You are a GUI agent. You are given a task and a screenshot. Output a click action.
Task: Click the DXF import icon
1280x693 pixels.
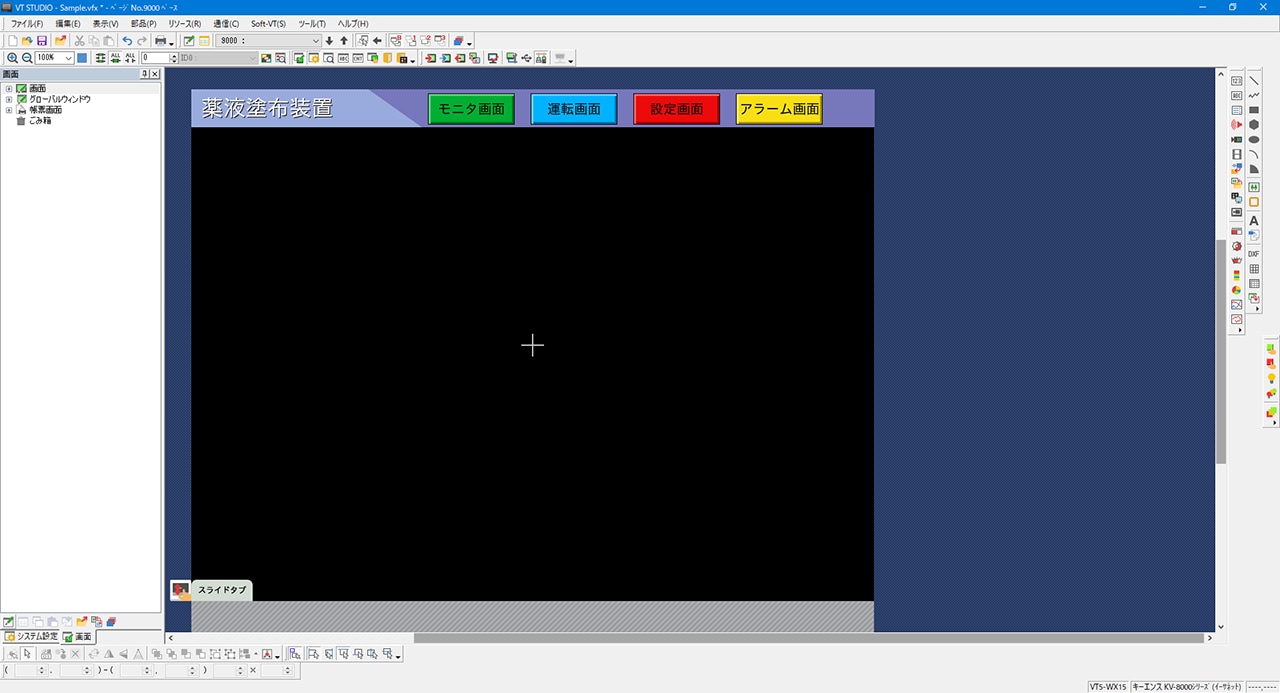(x=1254, y=254)
